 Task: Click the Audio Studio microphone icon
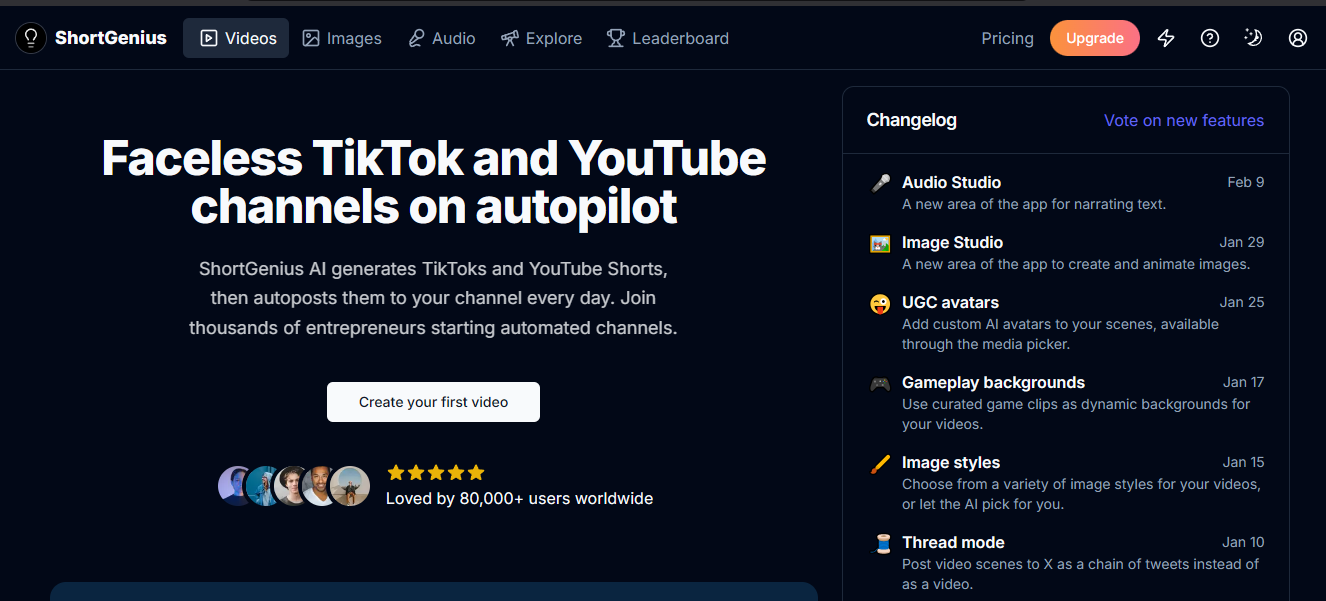[x=880, y=183]
